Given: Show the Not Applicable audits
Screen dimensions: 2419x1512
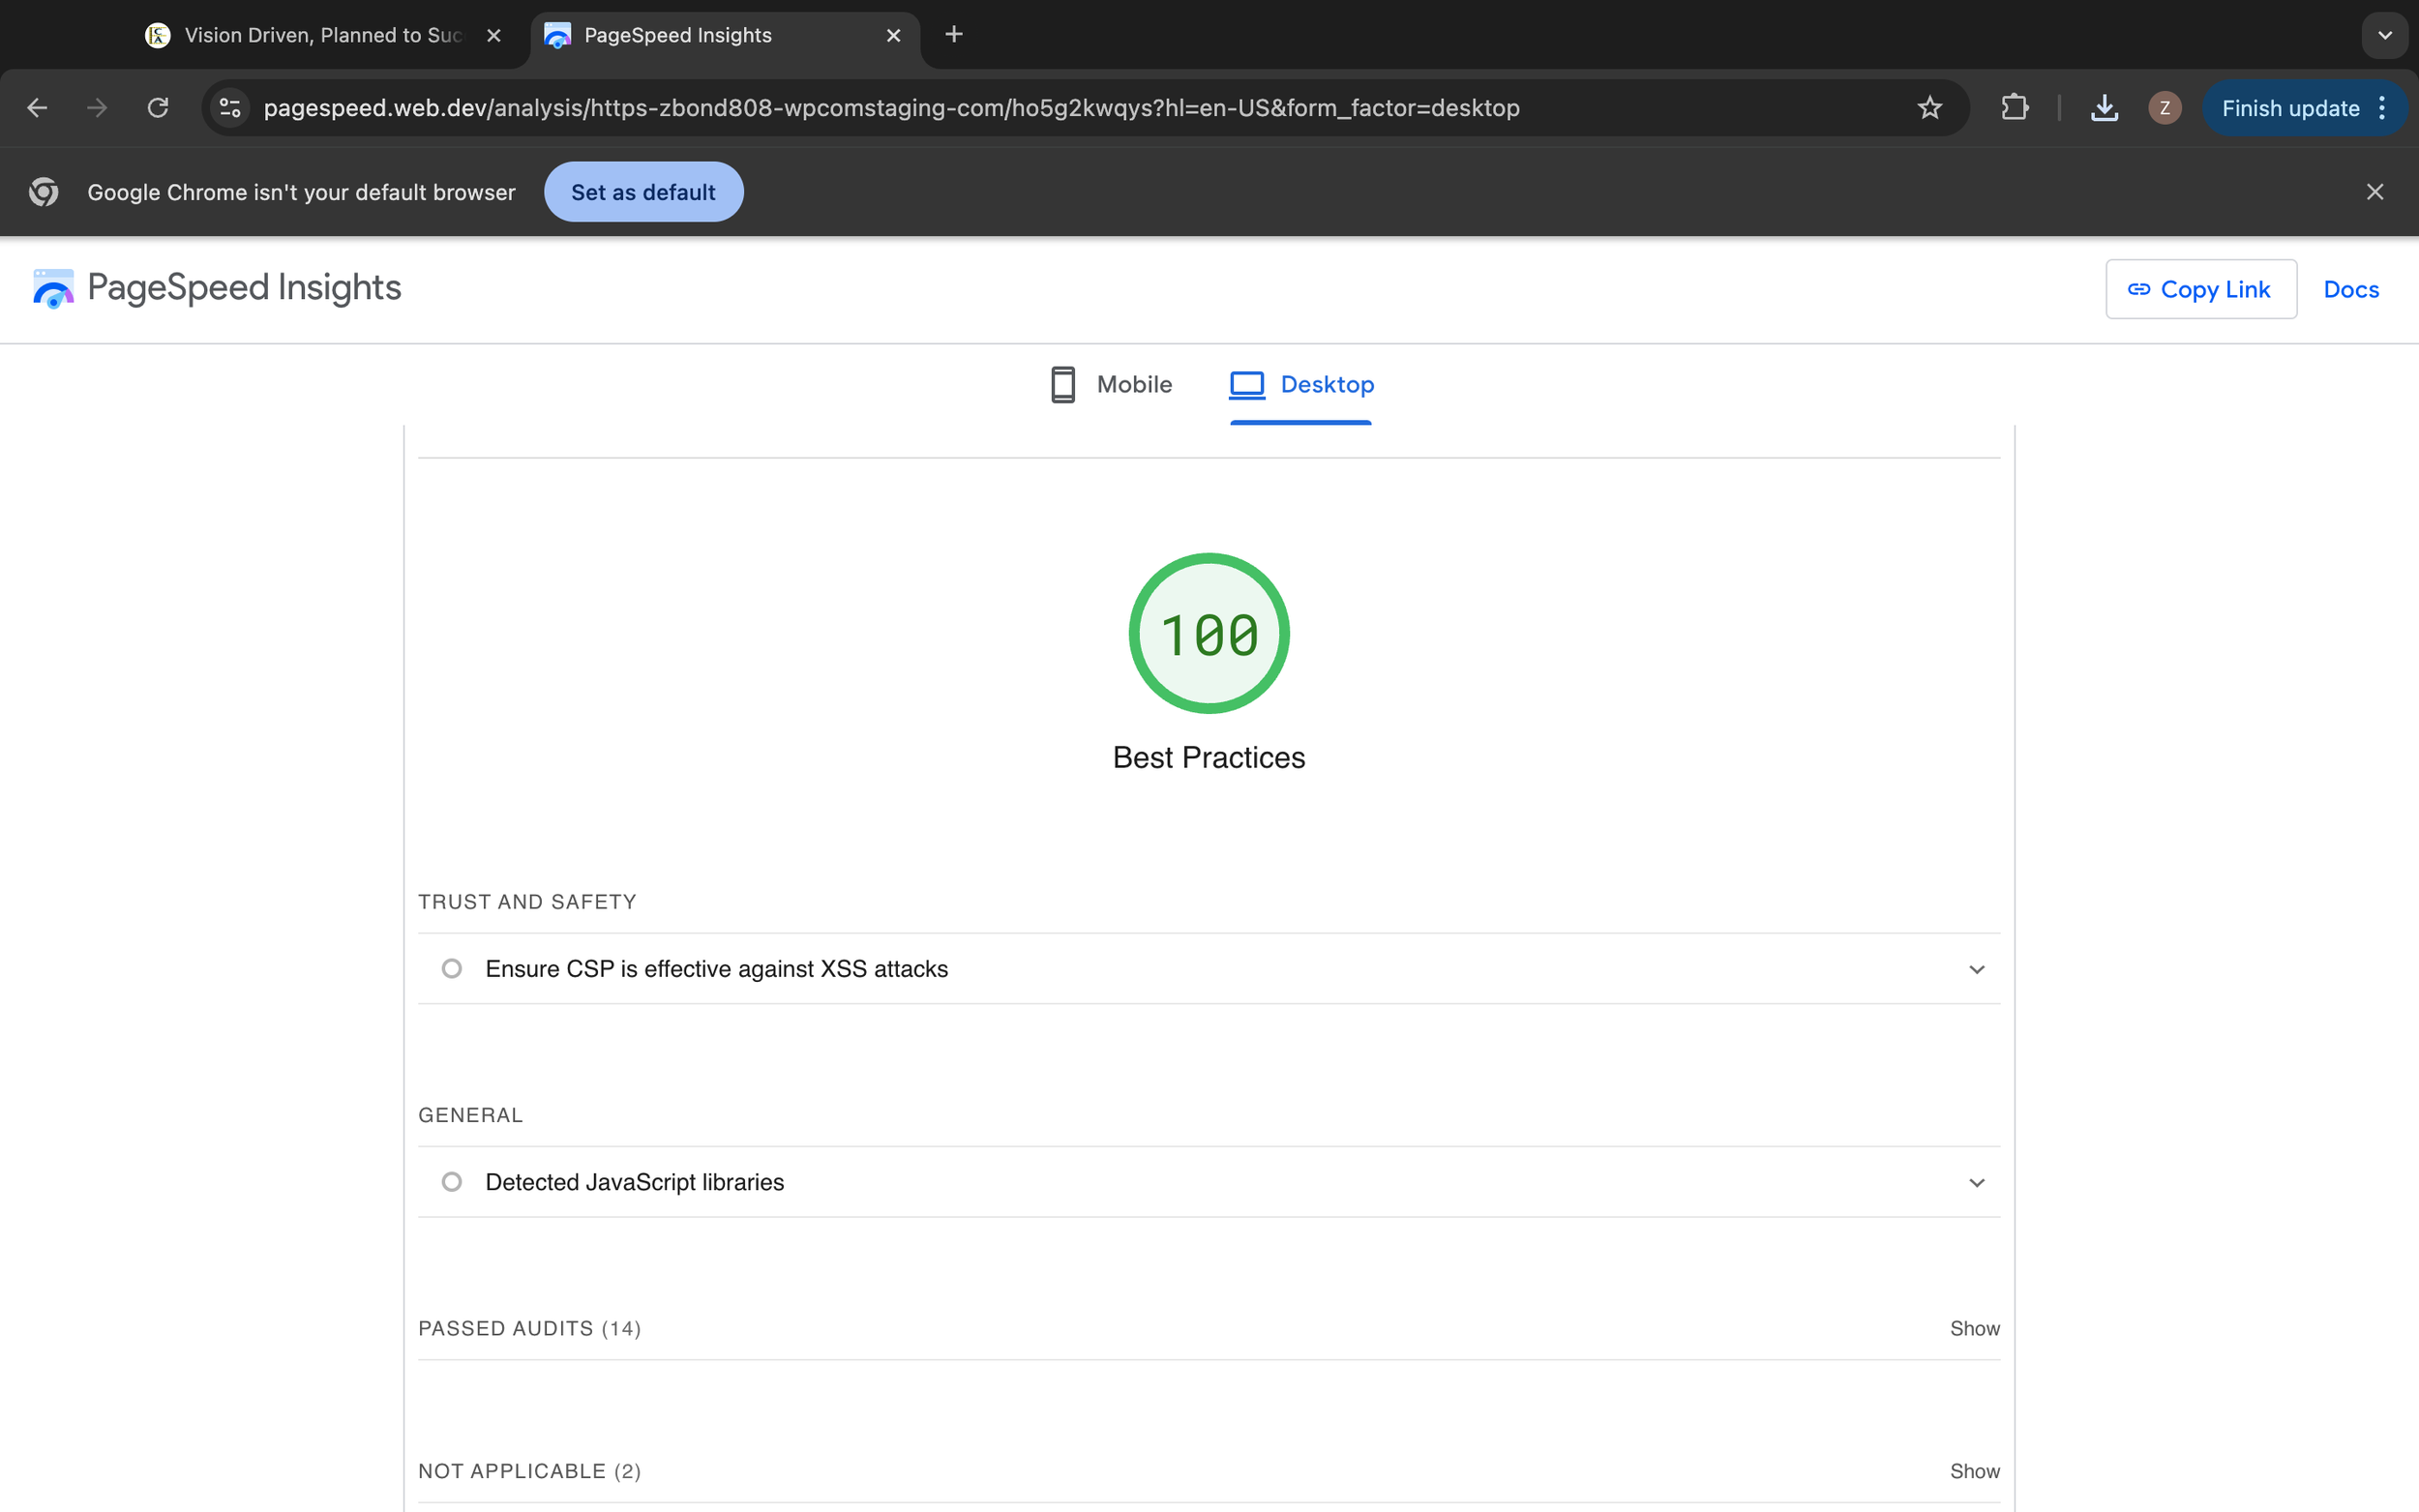Looking at the screenshot, I should 1974,1471.
